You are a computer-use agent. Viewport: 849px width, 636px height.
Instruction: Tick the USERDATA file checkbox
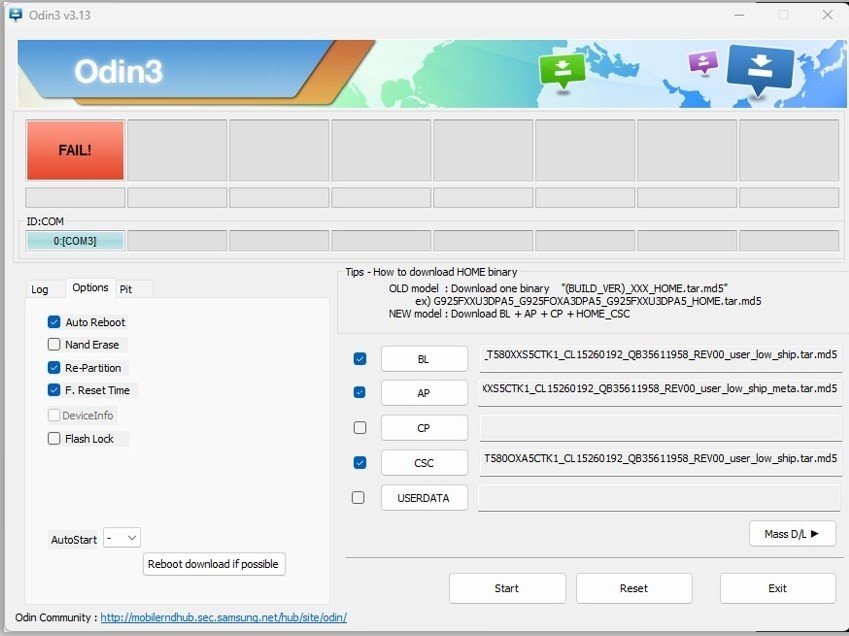pyautogui.click(x=358, y=497)
